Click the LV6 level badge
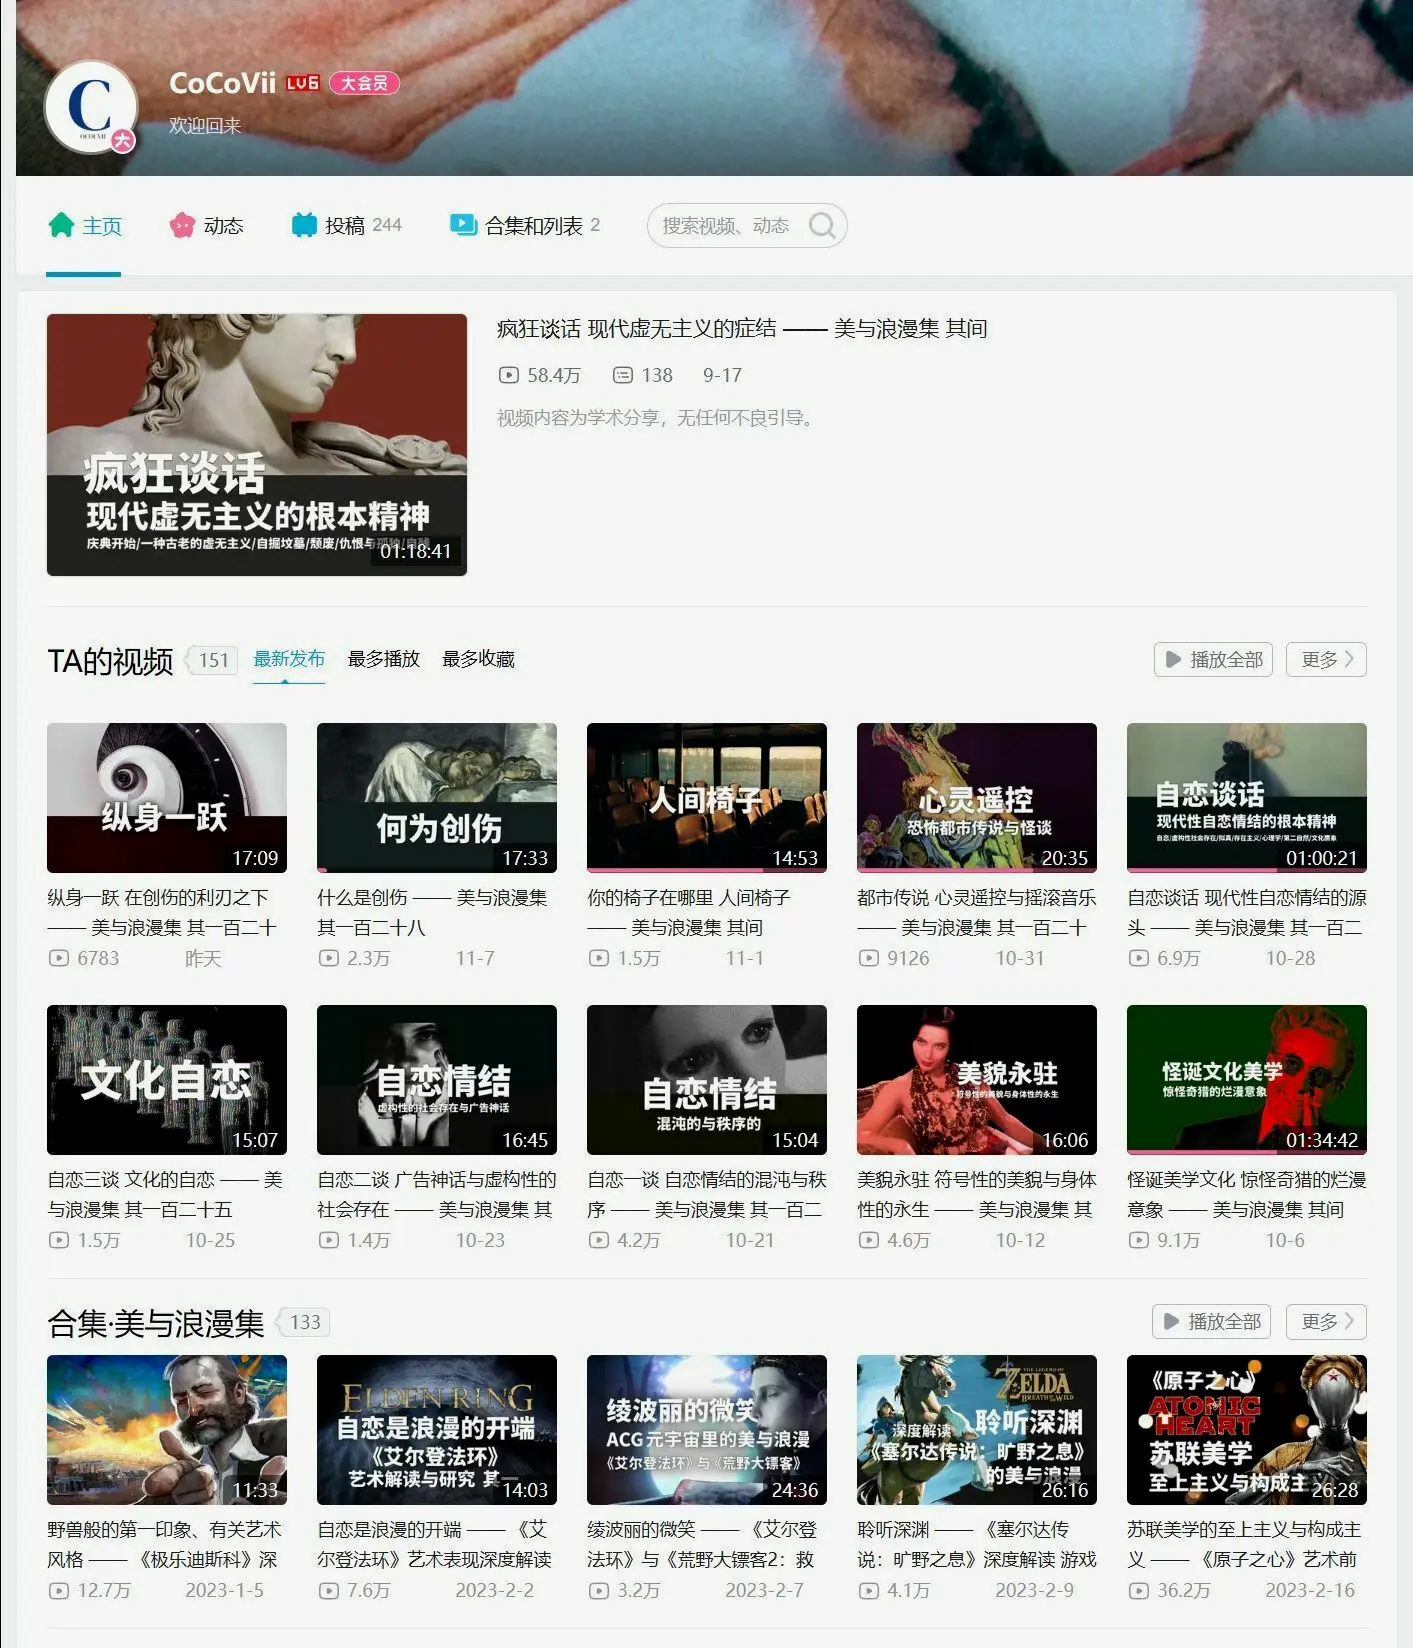 coord(302,83)
